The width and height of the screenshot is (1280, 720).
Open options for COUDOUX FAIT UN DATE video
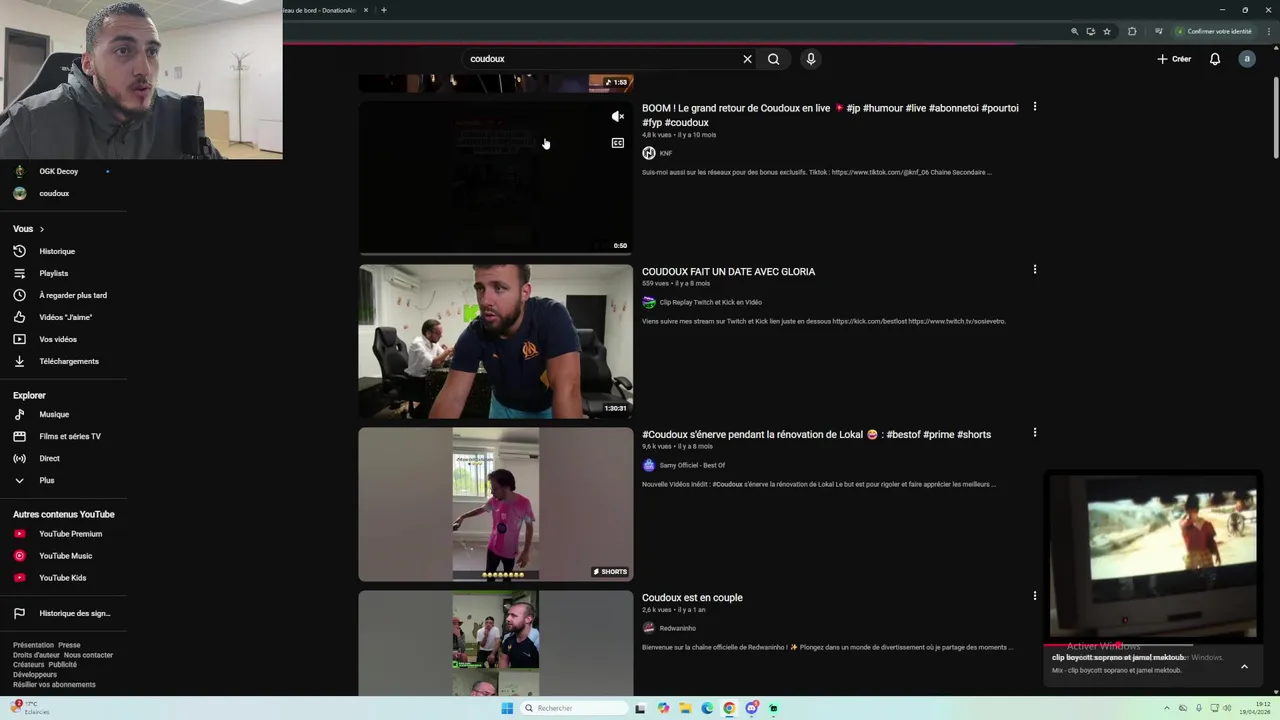[1035, 269]
